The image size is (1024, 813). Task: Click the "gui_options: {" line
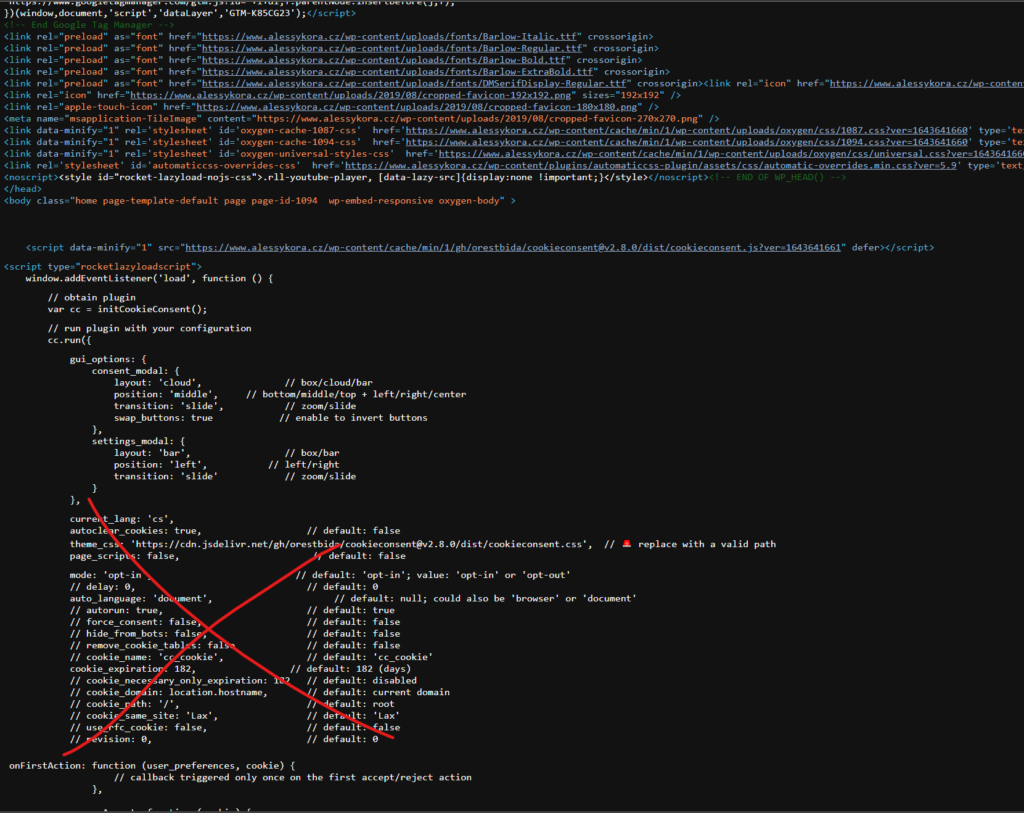pos(108,359)
